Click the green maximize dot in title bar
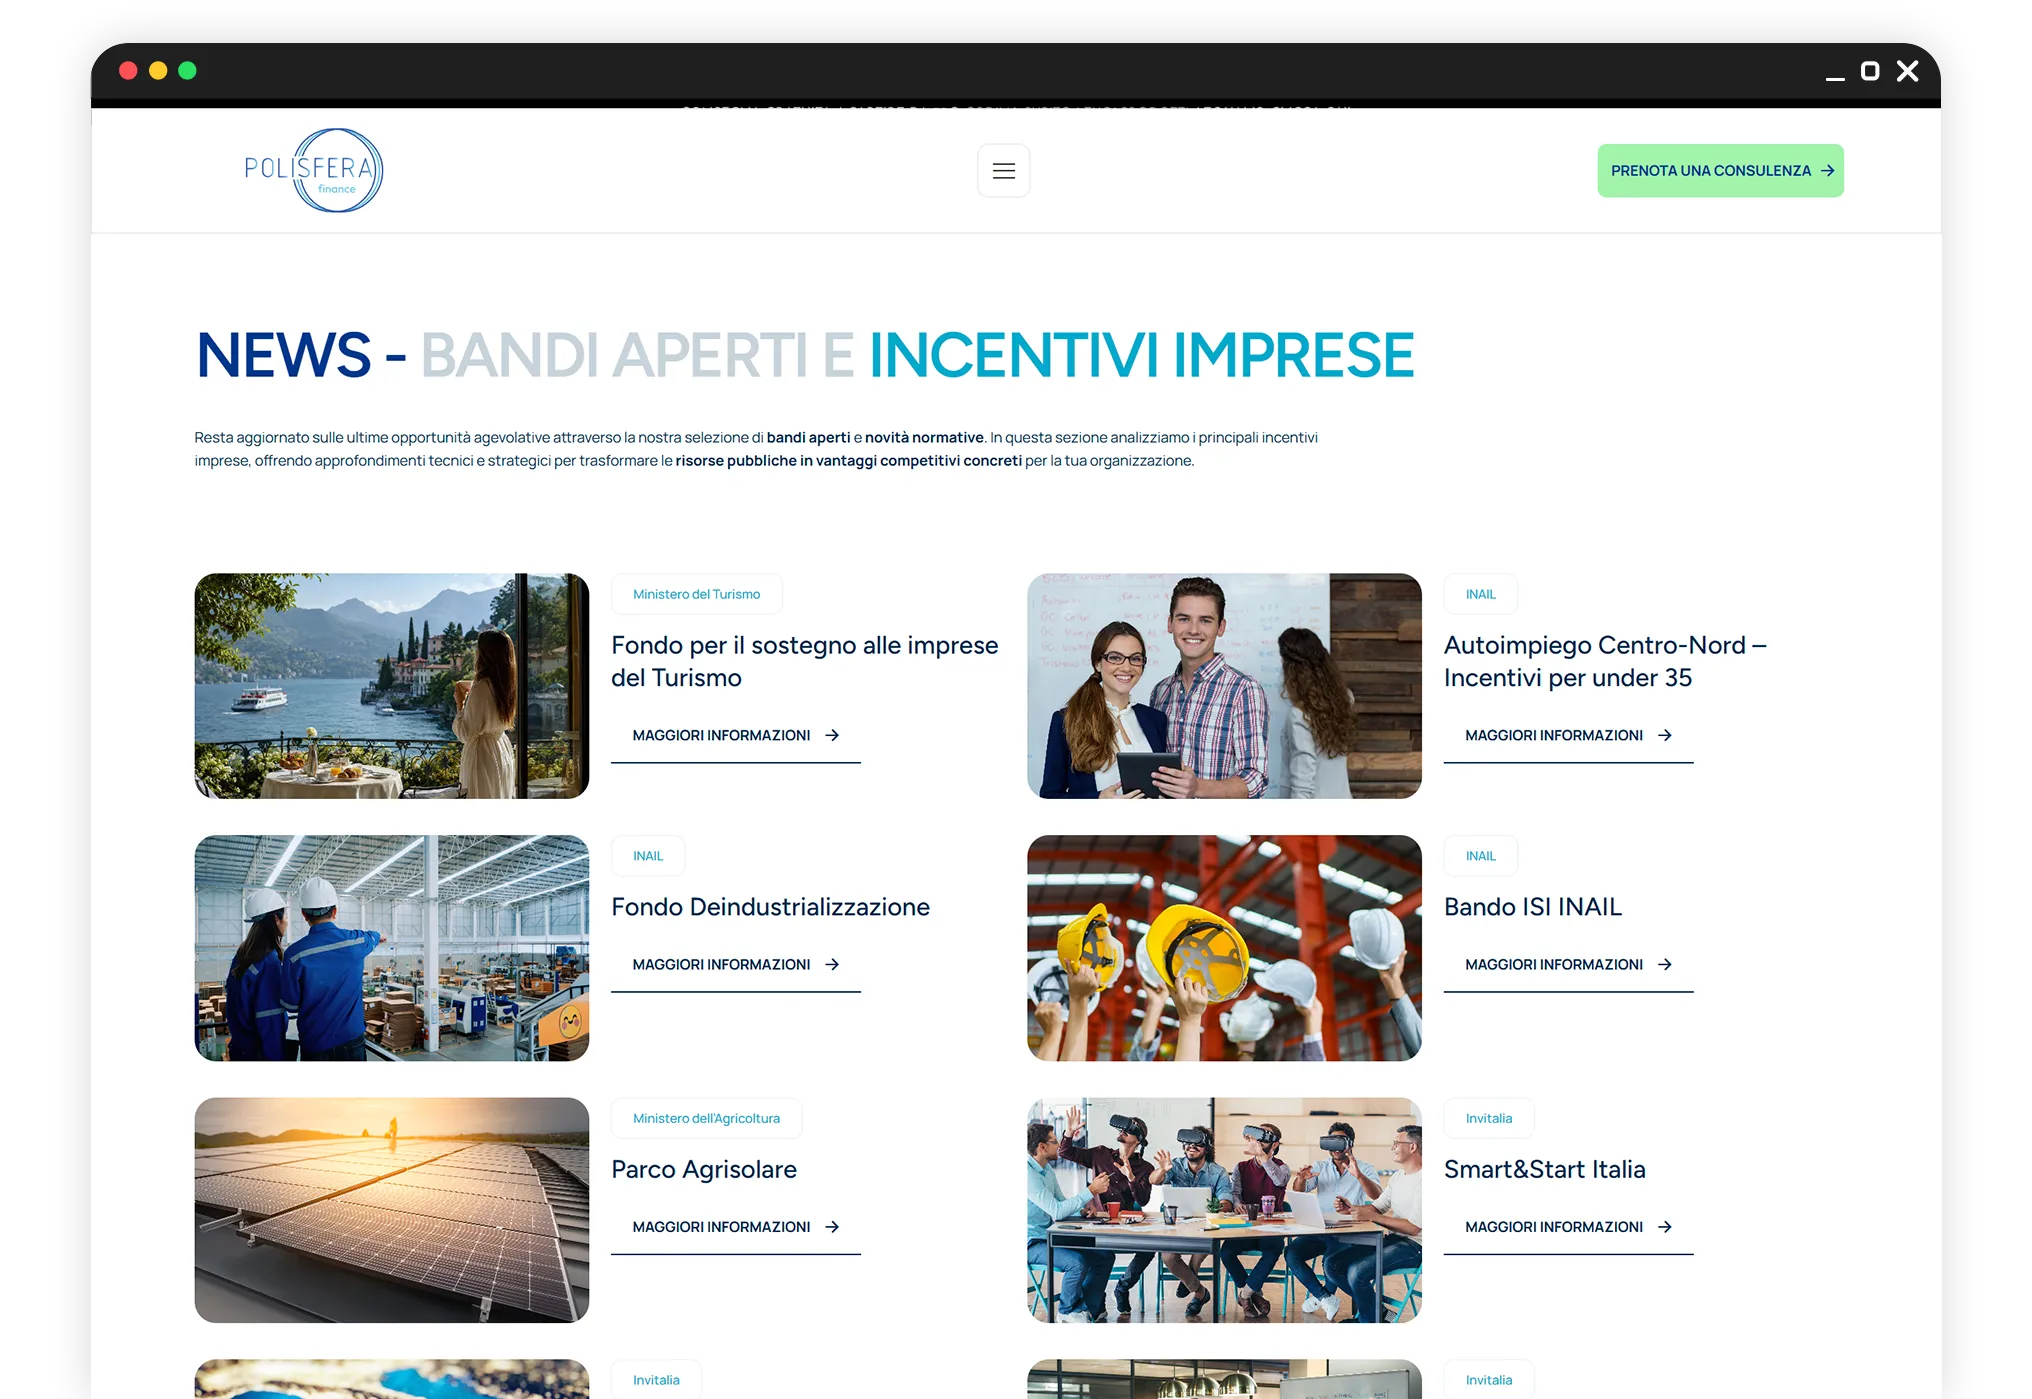 (x=187, y=71)
